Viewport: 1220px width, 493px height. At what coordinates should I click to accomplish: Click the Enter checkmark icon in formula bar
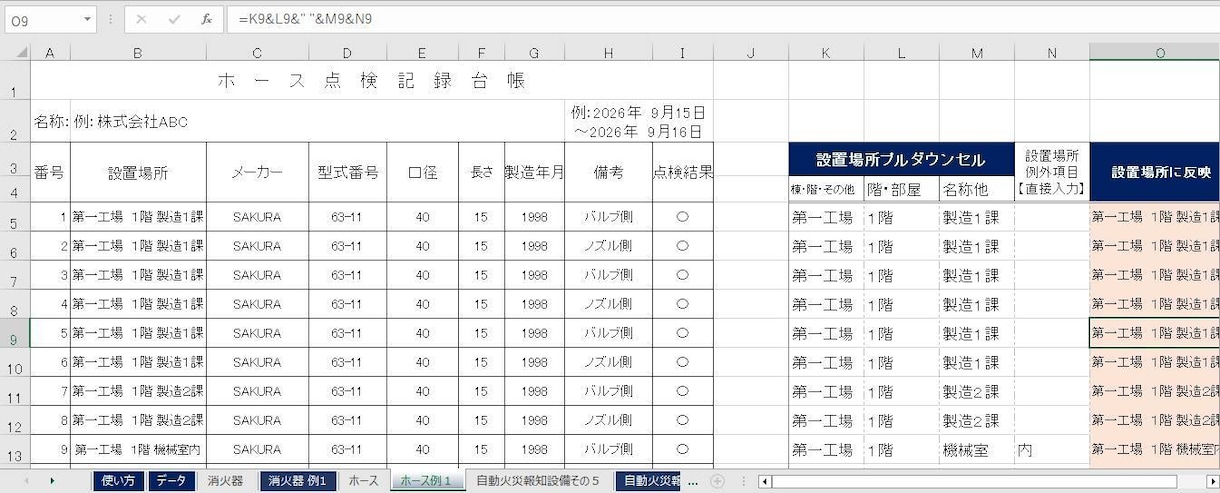174,18
